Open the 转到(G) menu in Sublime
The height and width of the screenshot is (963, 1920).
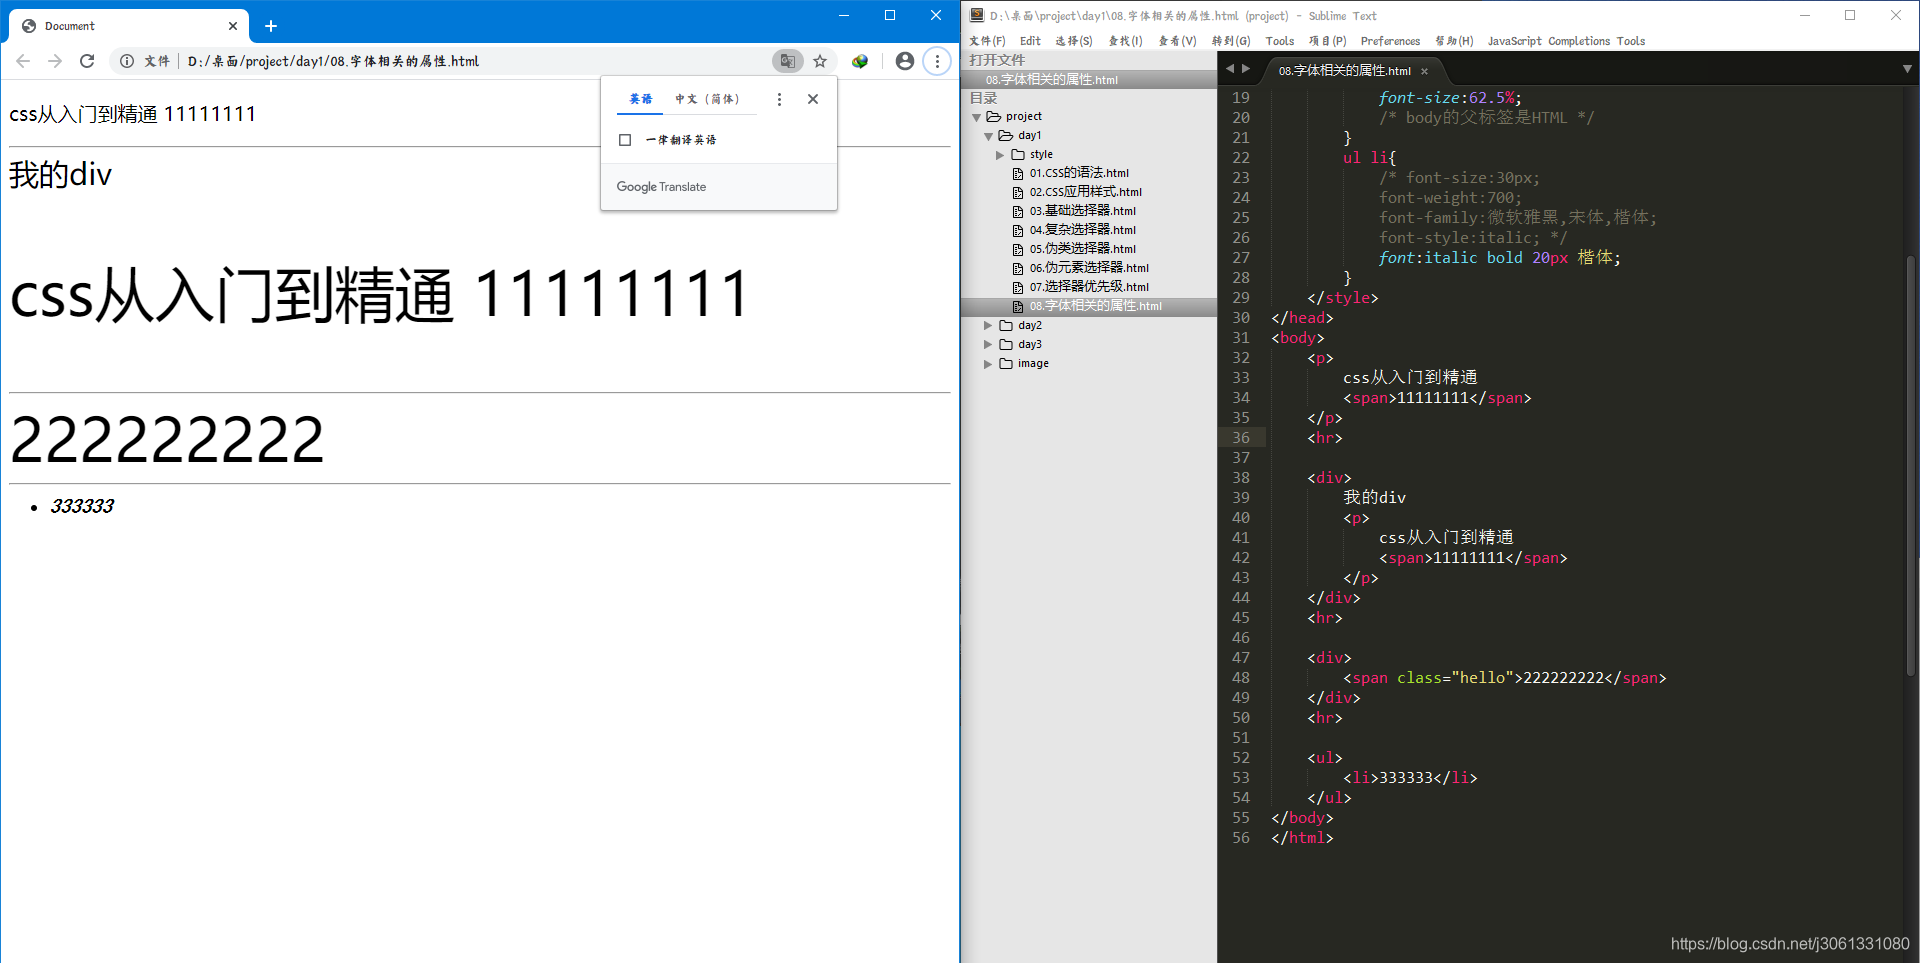(x=1231, y=41)
